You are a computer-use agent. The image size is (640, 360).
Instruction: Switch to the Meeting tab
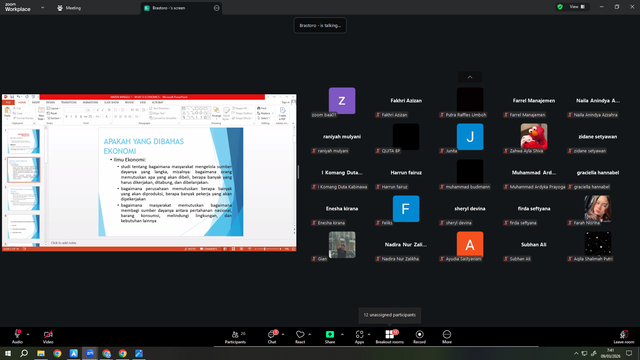point(69,8)
